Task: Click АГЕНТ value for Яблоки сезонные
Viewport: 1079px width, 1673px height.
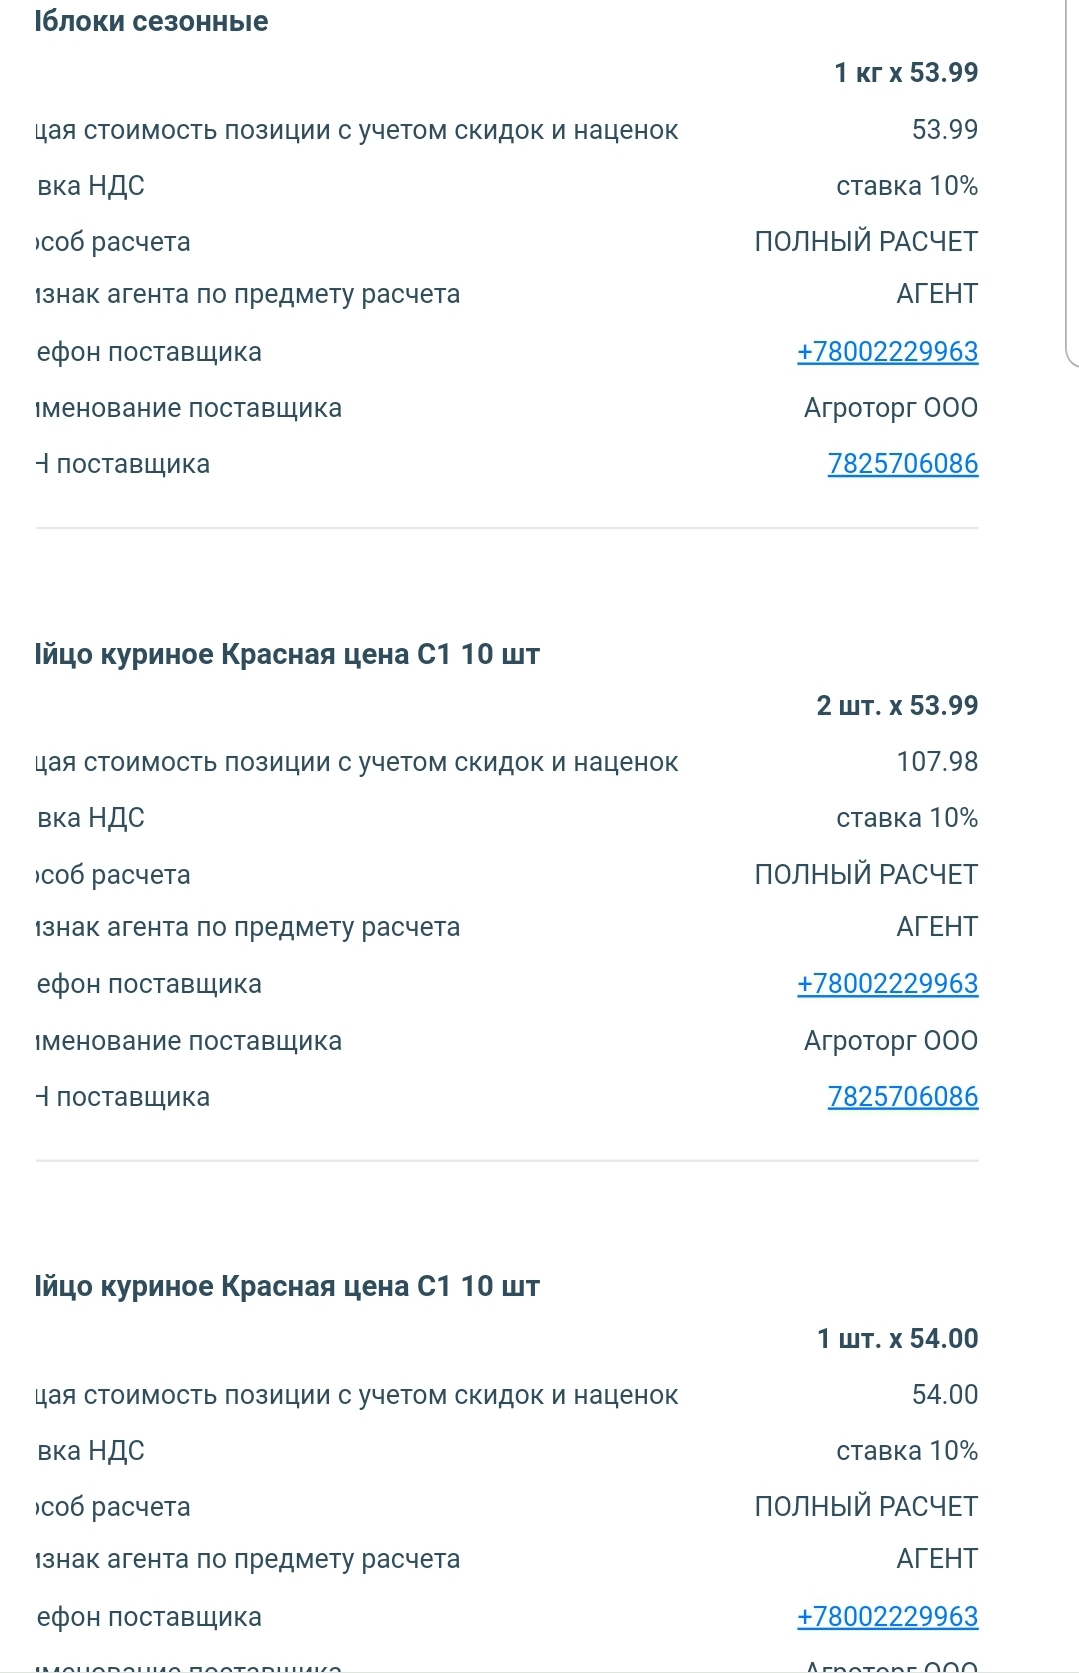Action: 936,294
